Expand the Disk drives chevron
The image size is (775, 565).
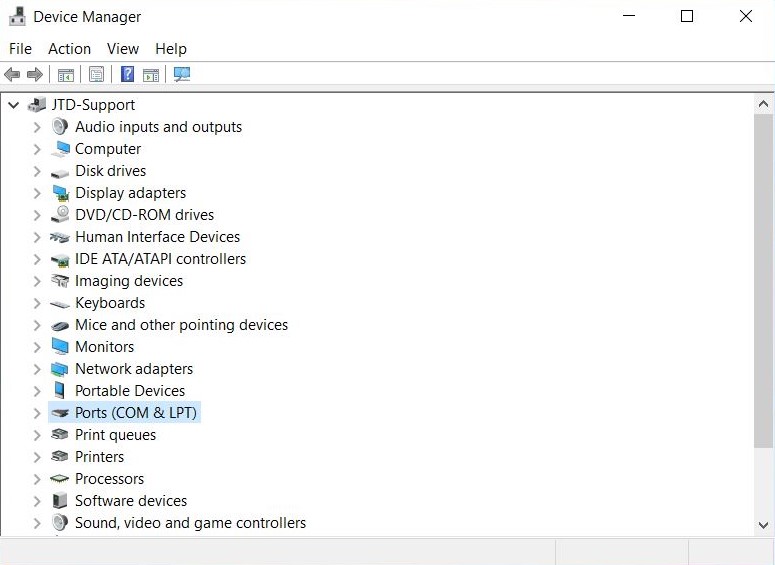pyautogui.click(x=37, y=171)
